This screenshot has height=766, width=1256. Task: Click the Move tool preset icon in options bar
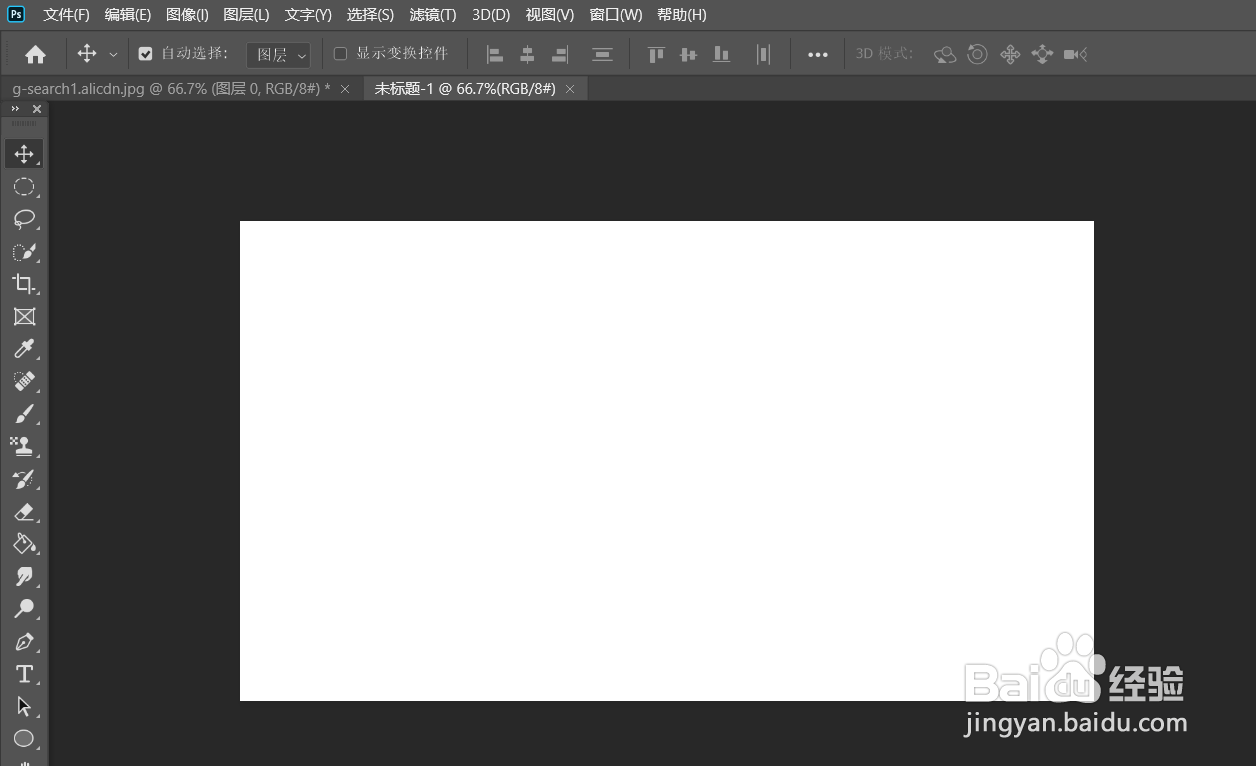pos(87,54)
